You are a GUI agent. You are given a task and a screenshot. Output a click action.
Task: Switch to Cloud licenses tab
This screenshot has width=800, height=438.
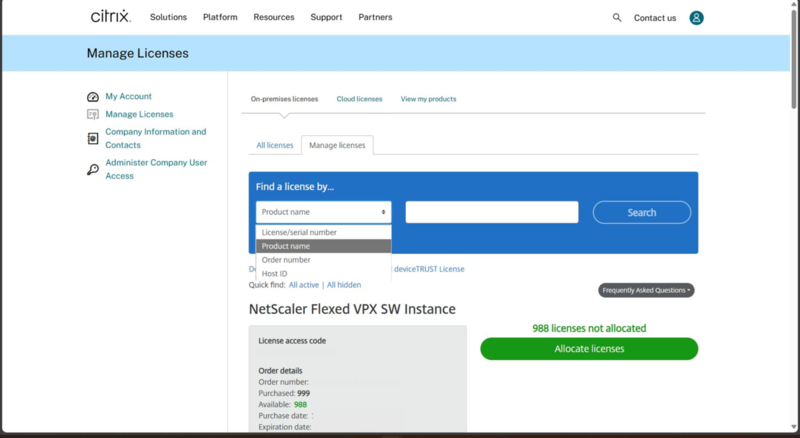(359, 99)
